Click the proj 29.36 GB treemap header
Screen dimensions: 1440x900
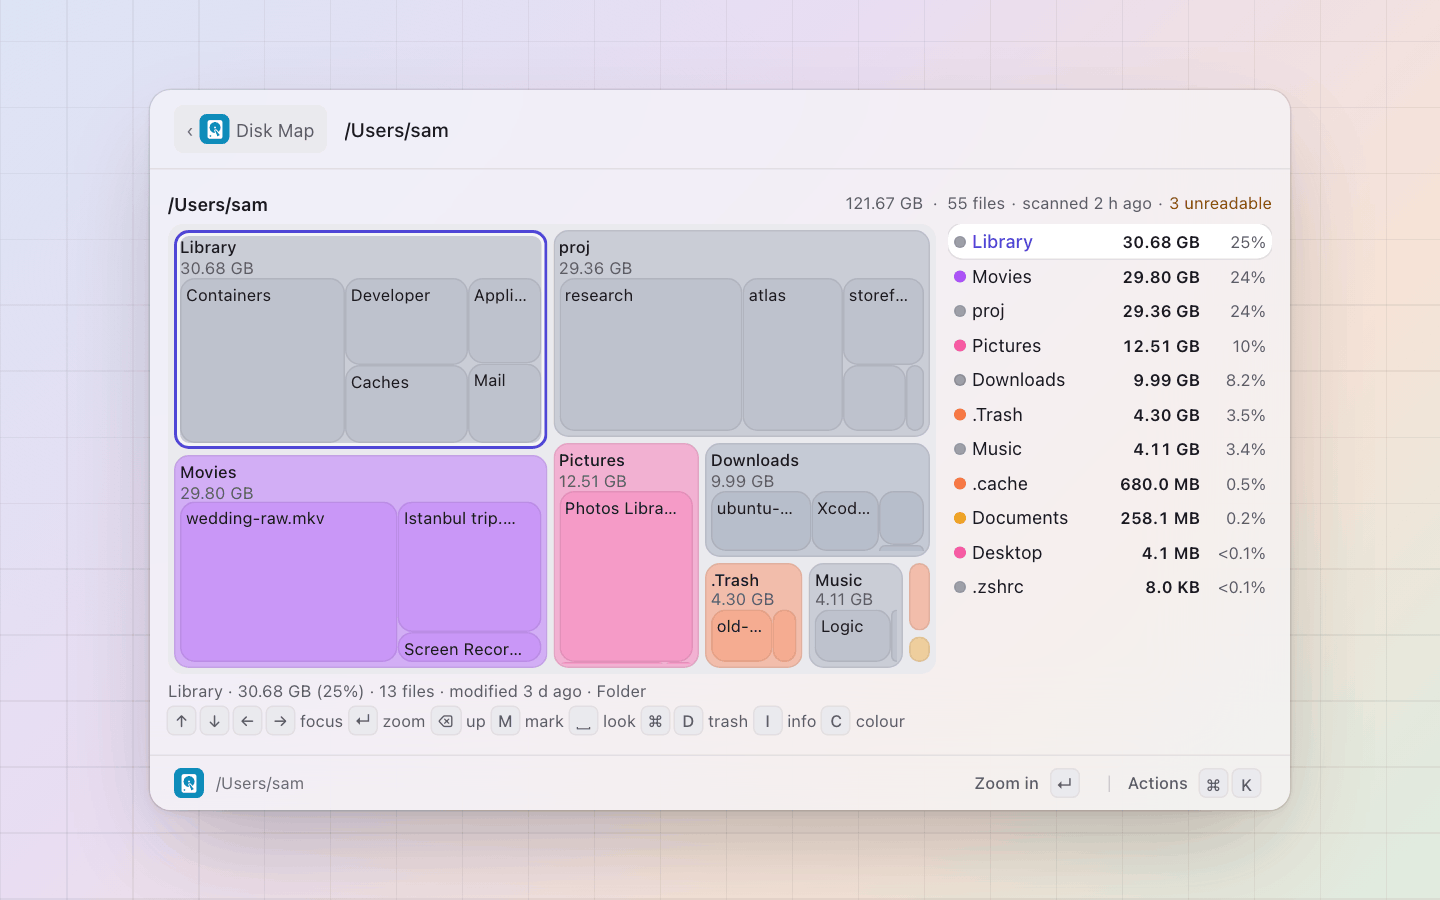coord(596,257)
